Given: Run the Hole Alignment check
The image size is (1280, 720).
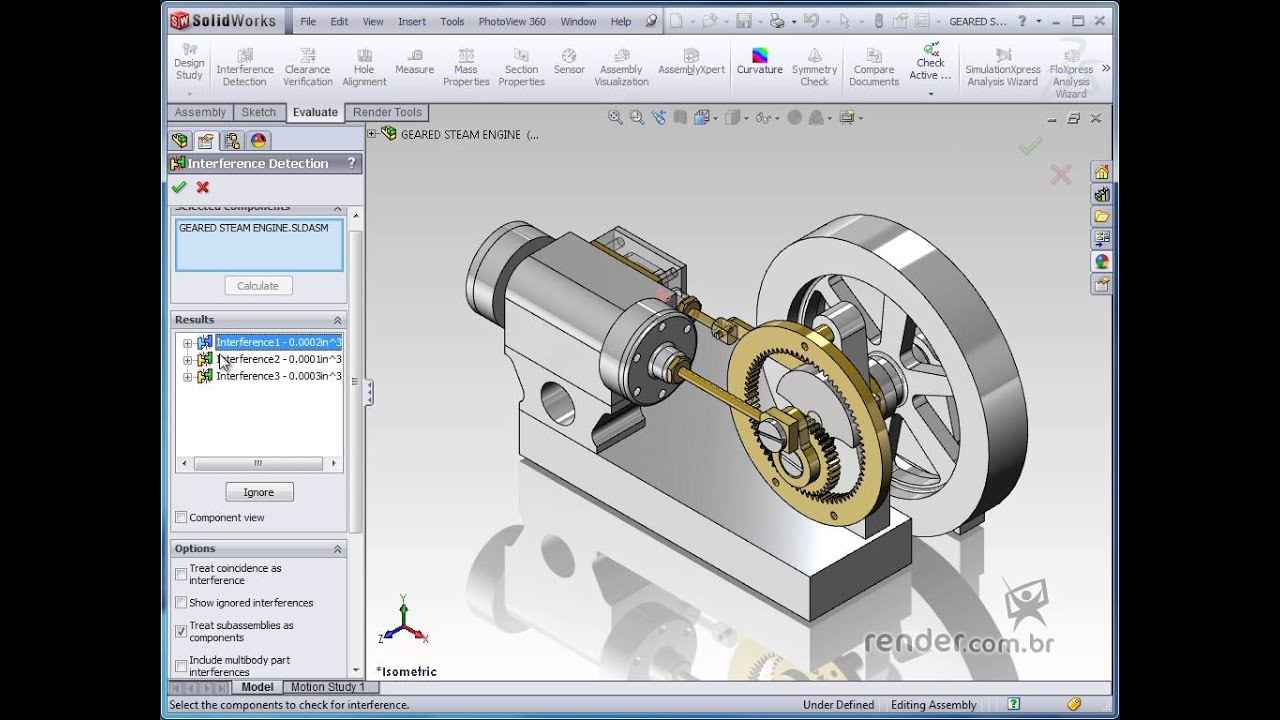Looking at the screenshot, I should [364, 67].
